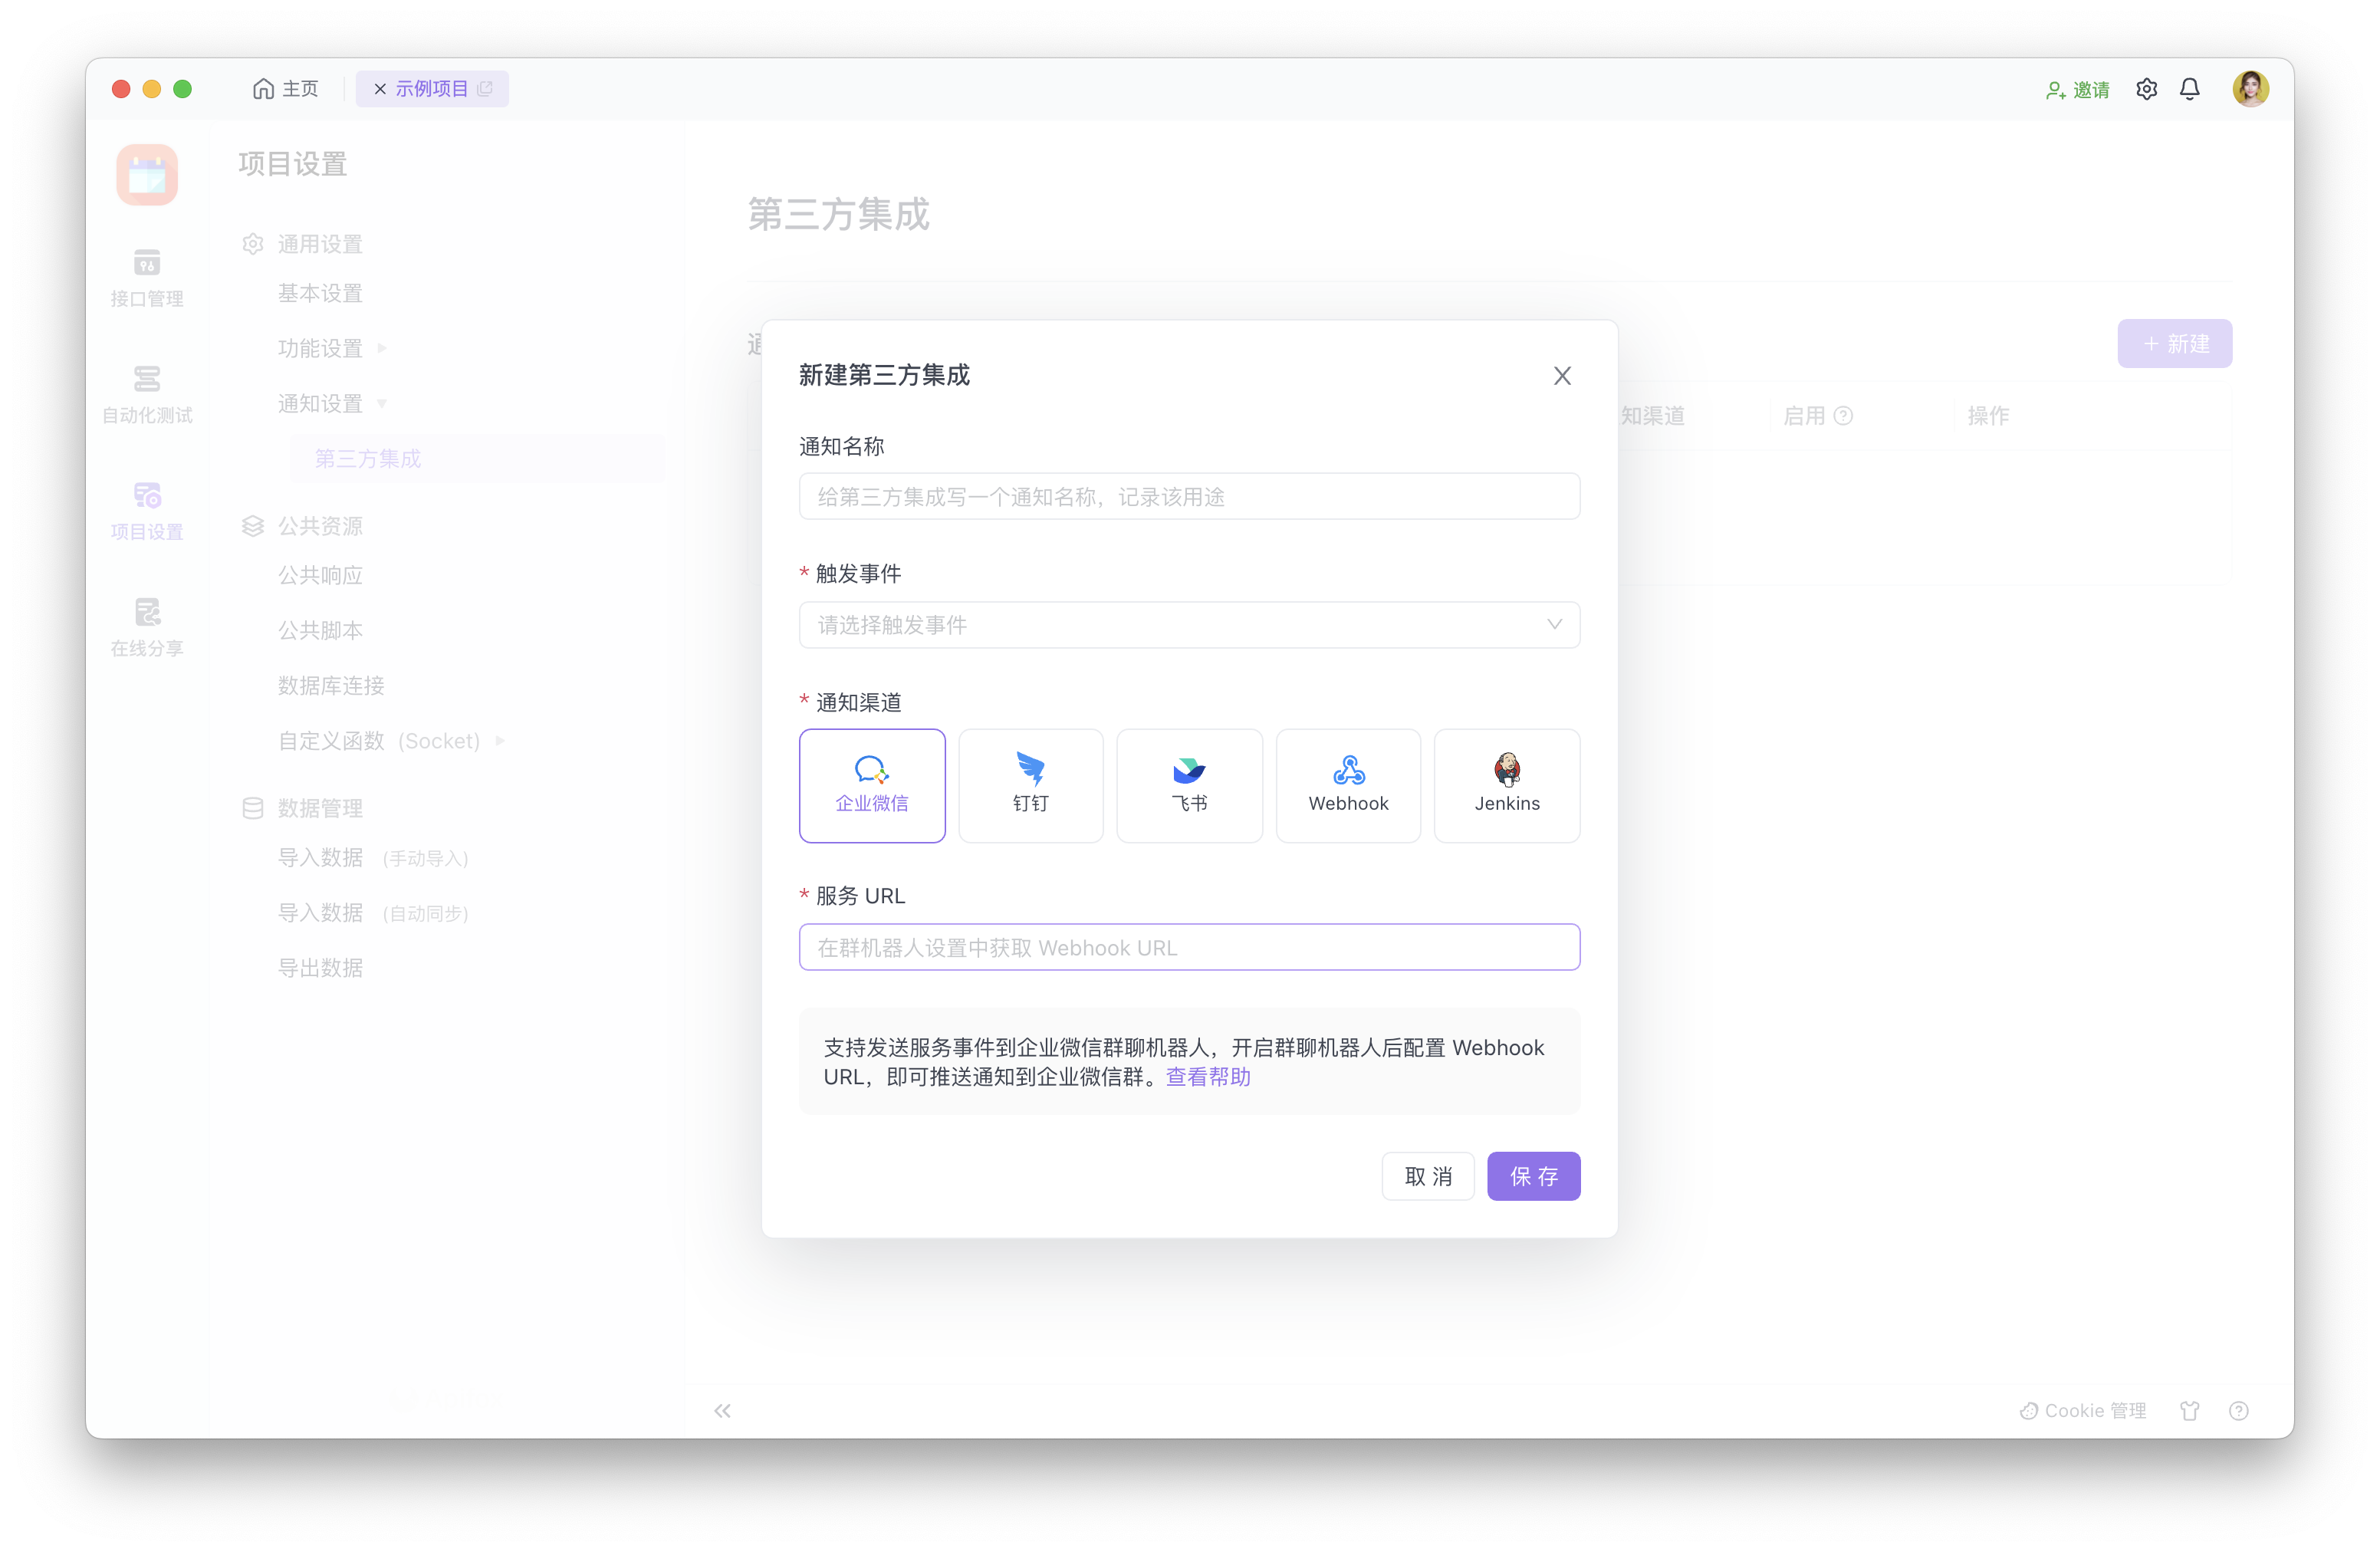Image resolution: width=2380 pixels, height=1552 pixels.
Task: Expand the 功能设置 submenu arrow
Action: click(382, 348)
